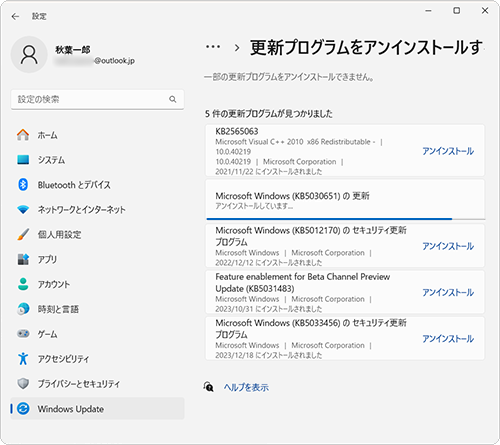Image resolution: width=500 pixels, height=445 pixels.
Task: Maximize the 設定 window
Action: tap(457, 11)
